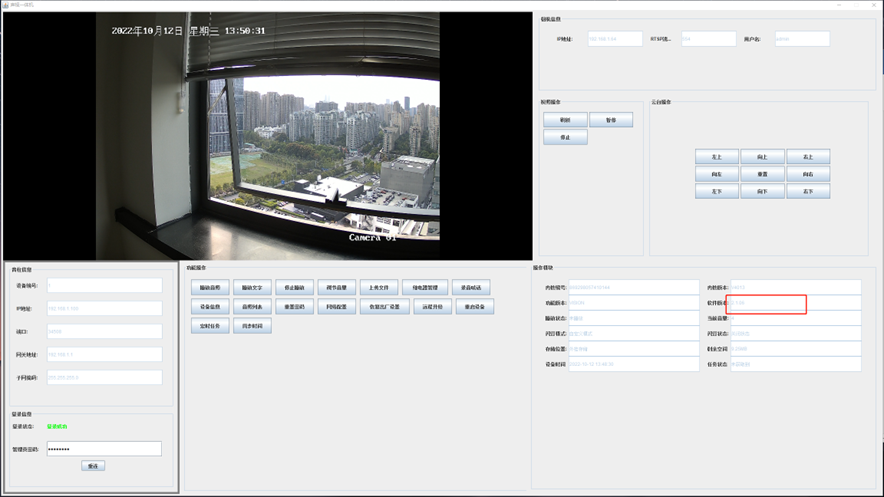
Task: Select the 子网掩码 (subnet mask) input field
Action: coord(104,377)
